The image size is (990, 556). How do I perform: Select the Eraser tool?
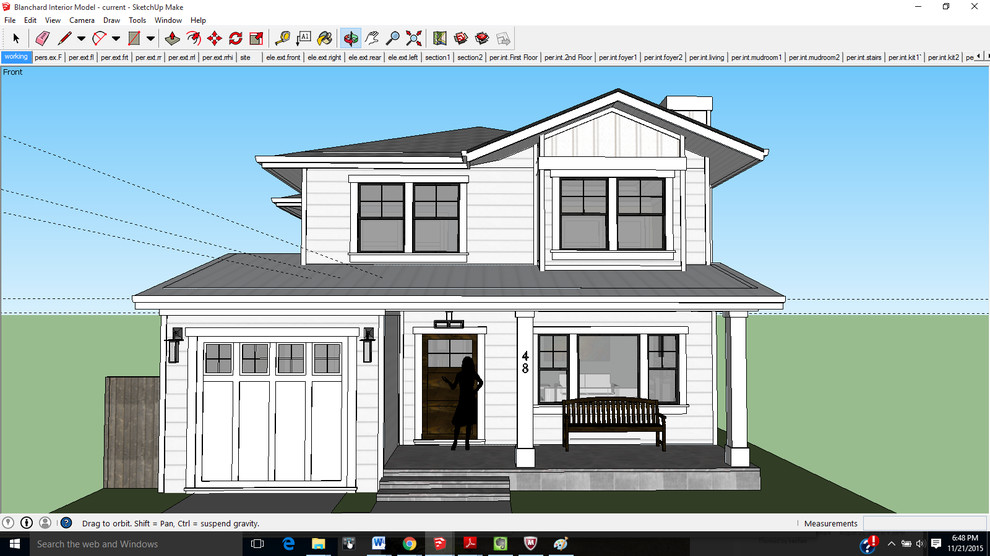(42, 38)
